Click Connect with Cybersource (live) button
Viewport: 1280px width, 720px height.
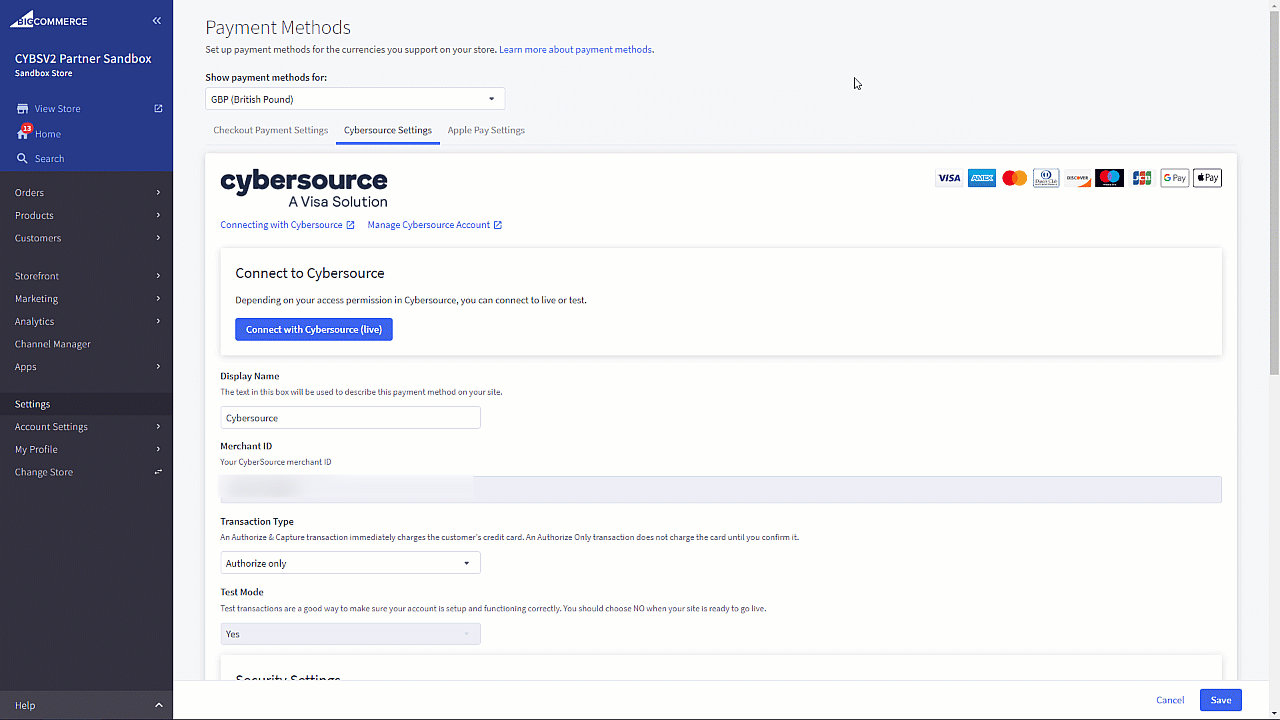click(x=314, y=329)
